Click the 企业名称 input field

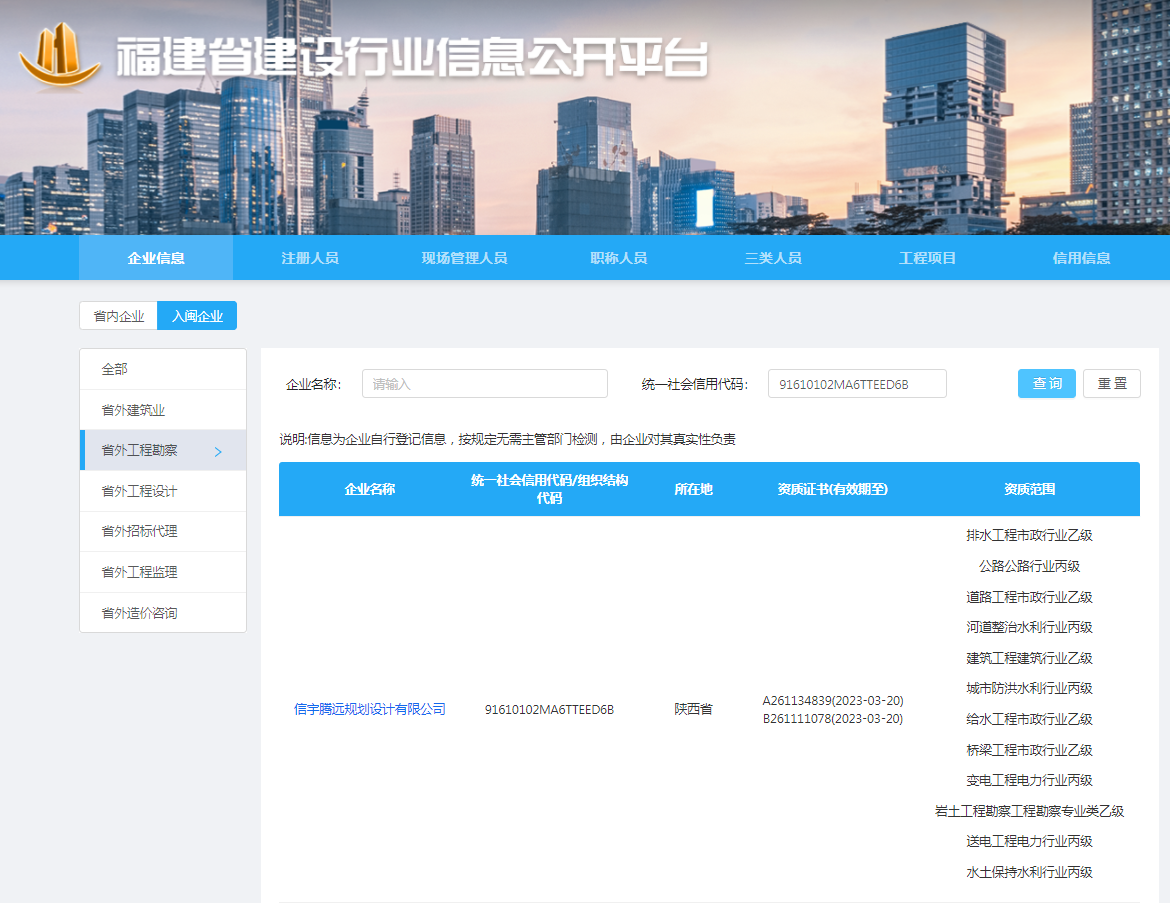click(x=484, y=383)
